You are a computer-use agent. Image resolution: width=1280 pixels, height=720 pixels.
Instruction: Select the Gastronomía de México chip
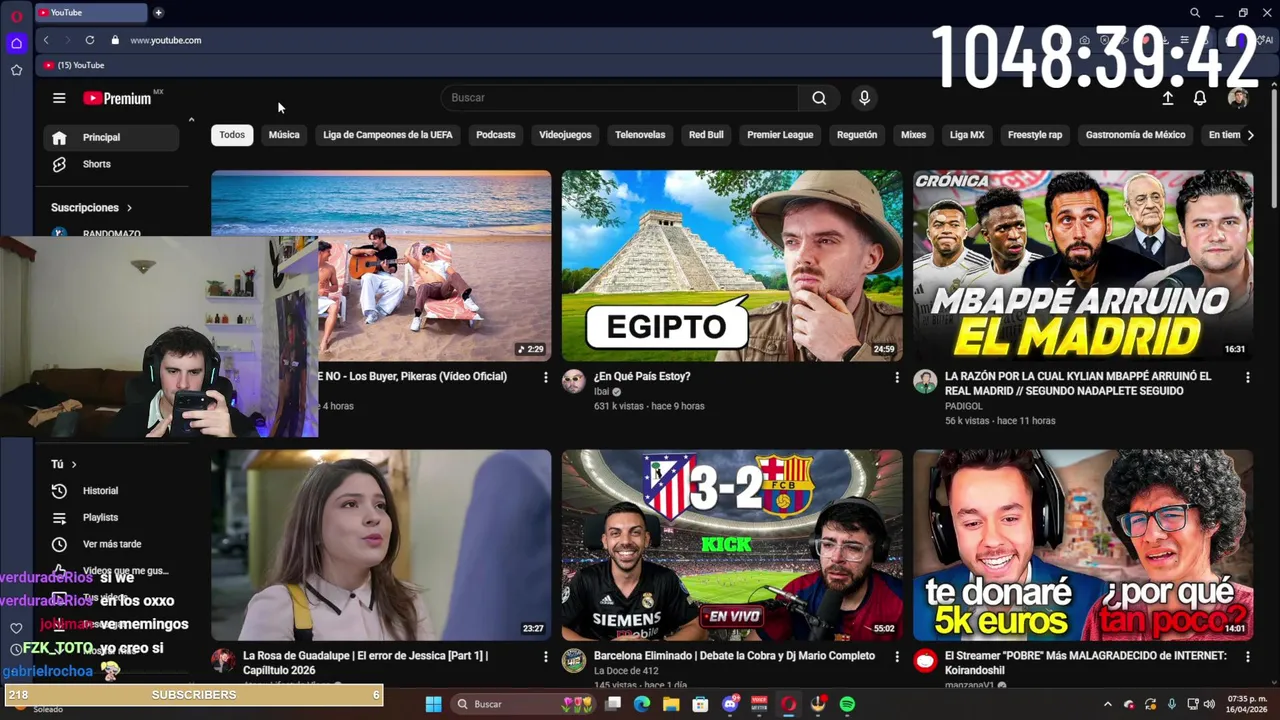pos(1135,135)
